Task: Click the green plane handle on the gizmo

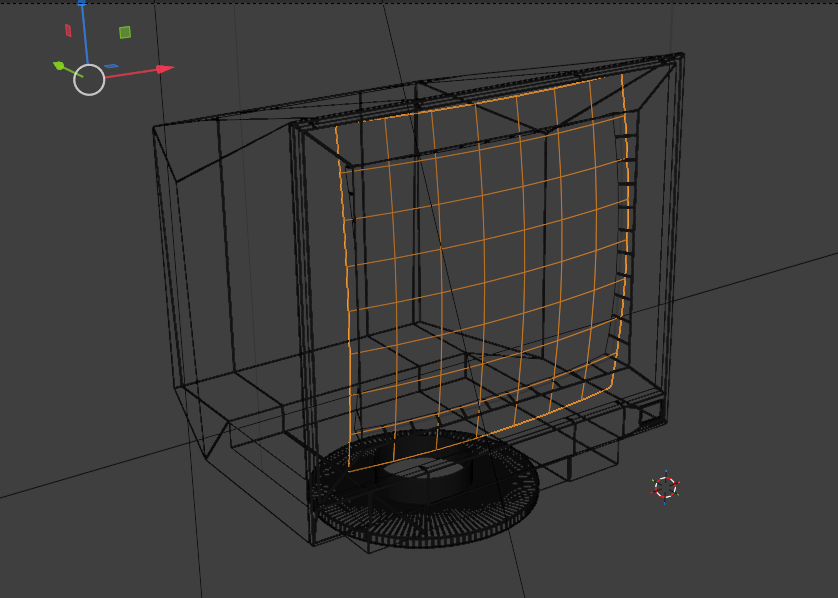Action: (x=125, y=33)
